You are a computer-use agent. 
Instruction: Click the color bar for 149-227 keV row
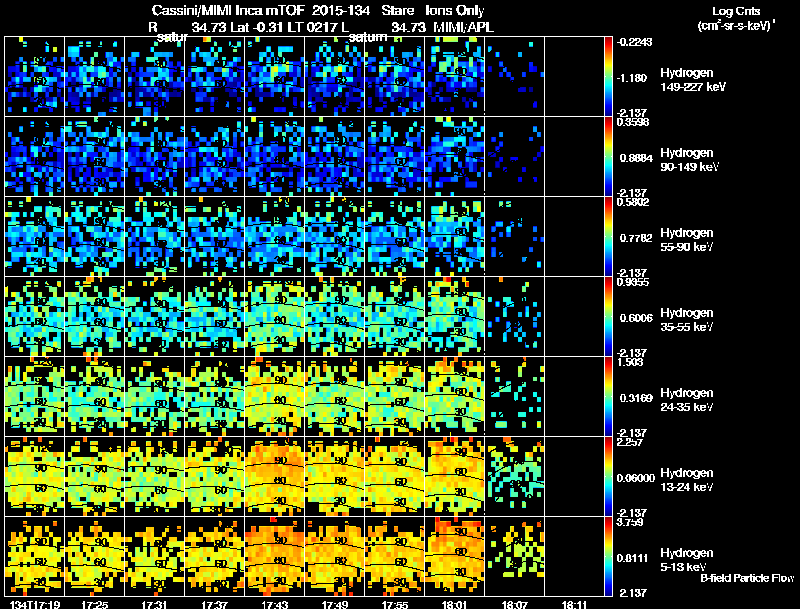pyautogui.click(x=608, y=77)
